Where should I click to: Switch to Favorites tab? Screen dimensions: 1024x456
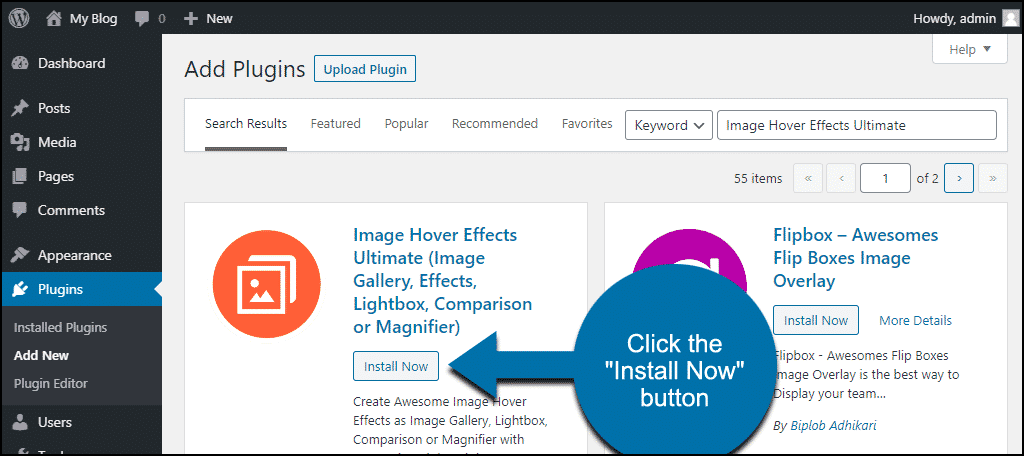pyautogui.click(x=587, y=124)
